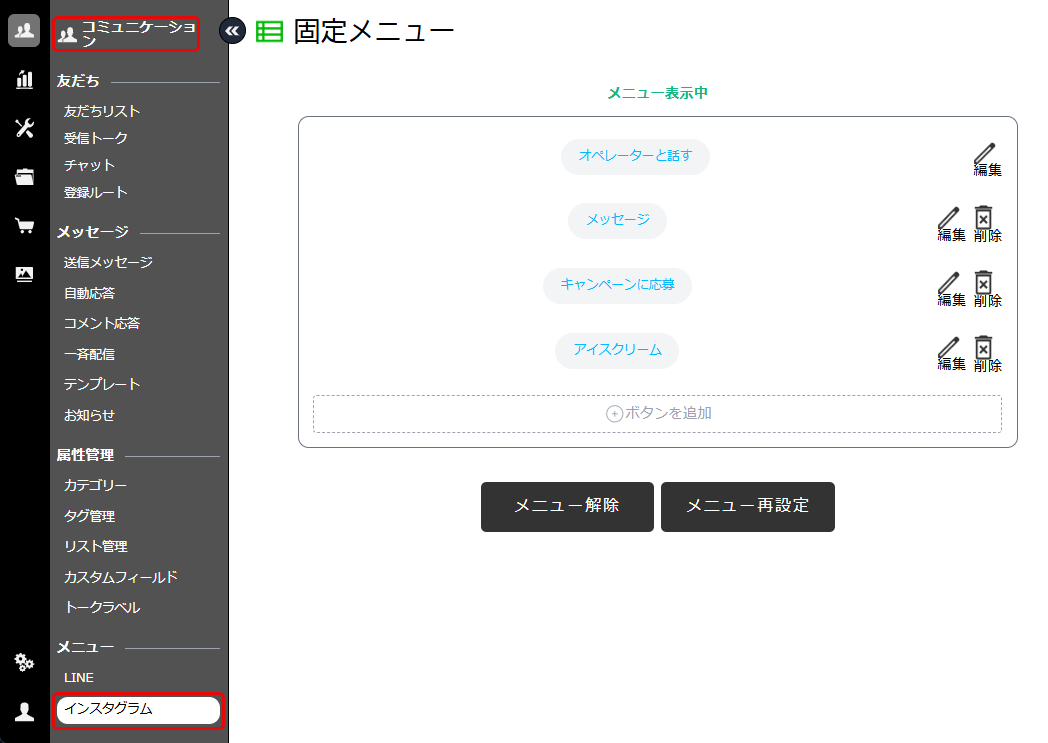
Task: Open the image gallery icon in left rail
Action: 24,274
